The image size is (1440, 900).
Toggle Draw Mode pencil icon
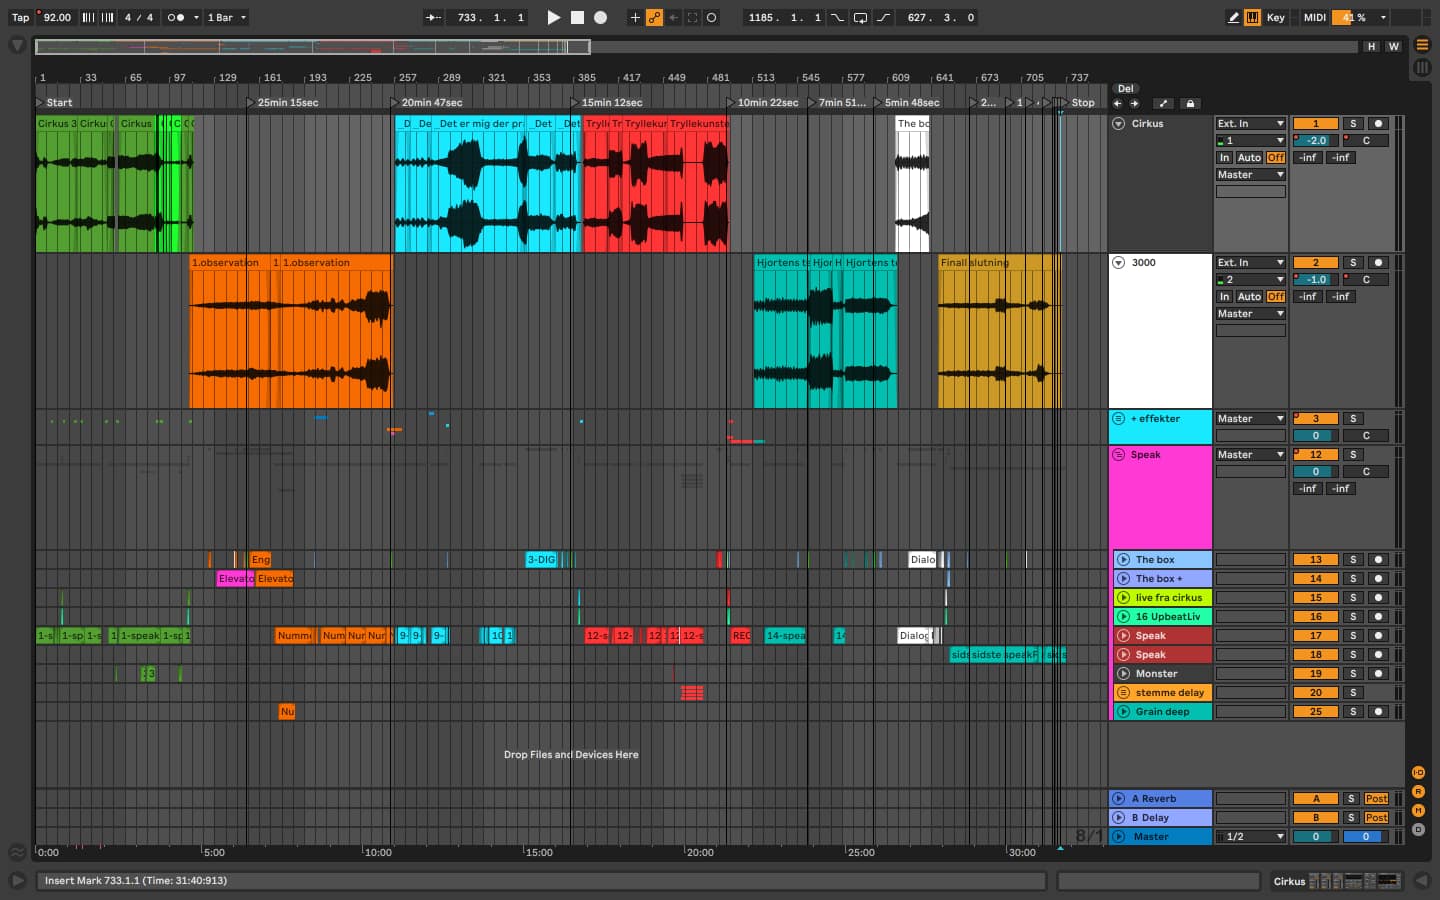coord(1233,17)
